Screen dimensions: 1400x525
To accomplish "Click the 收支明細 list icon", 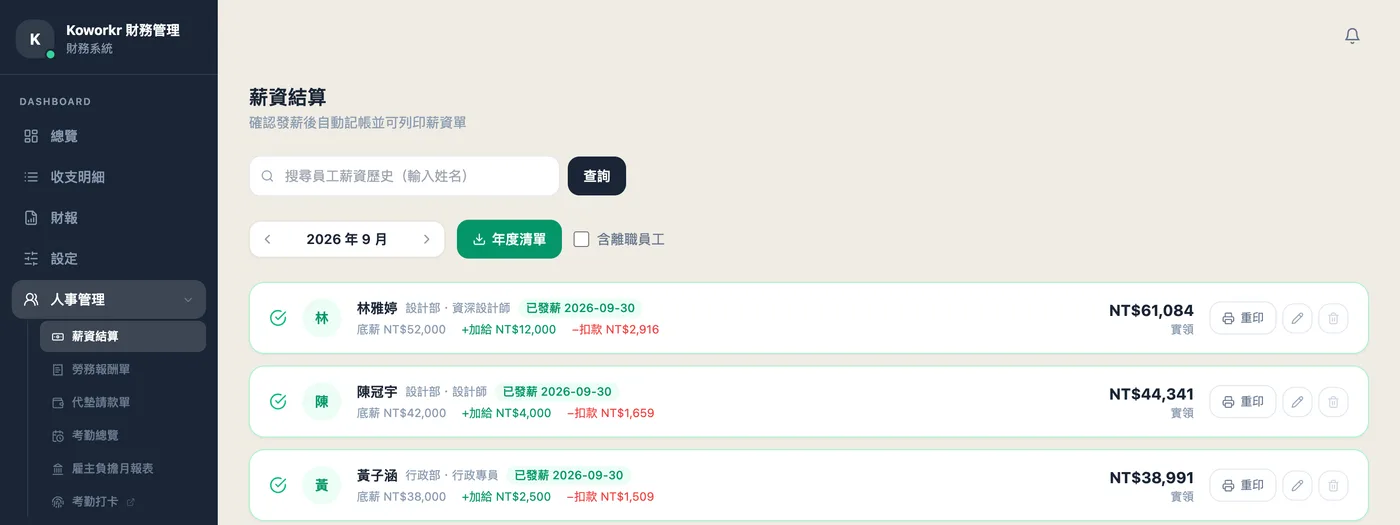I will point(31,177).
